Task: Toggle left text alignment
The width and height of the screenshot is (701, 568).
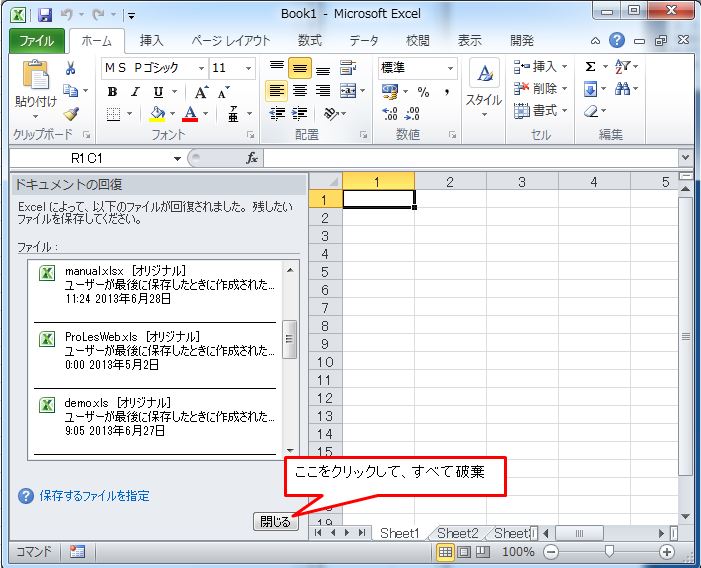Action: point(277,91)
